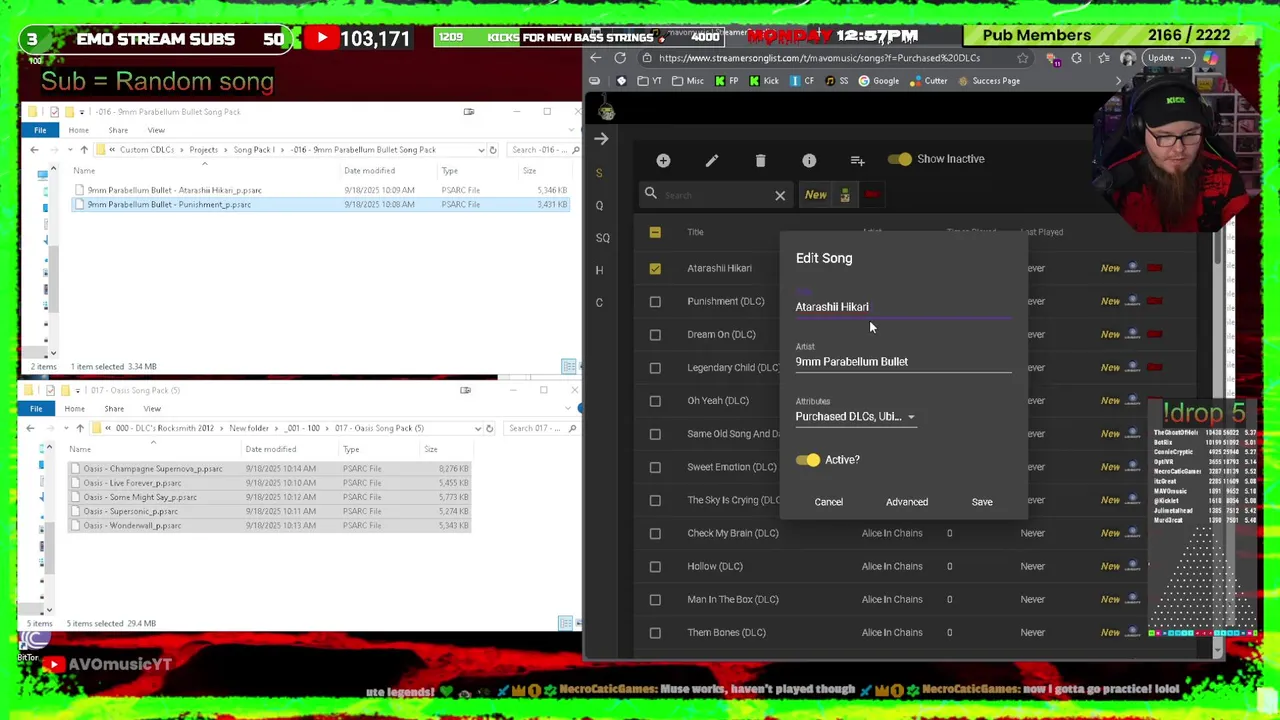This screenshot has width=1280, height=720.
Task: Clear the songlist search with the X
Action: click(x=780, y=195)
